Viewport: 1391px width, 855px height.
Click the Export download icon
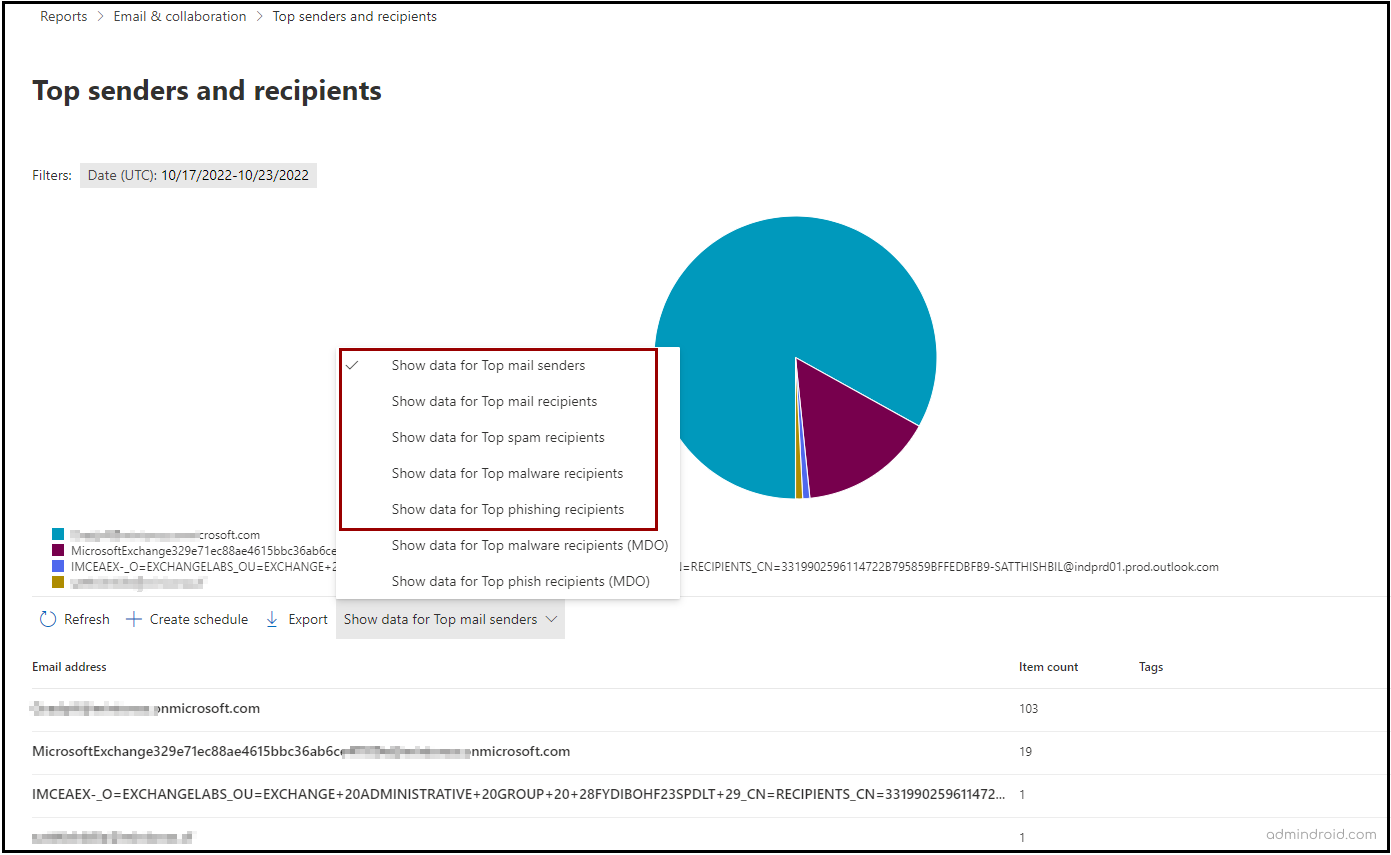click(271, 619)
